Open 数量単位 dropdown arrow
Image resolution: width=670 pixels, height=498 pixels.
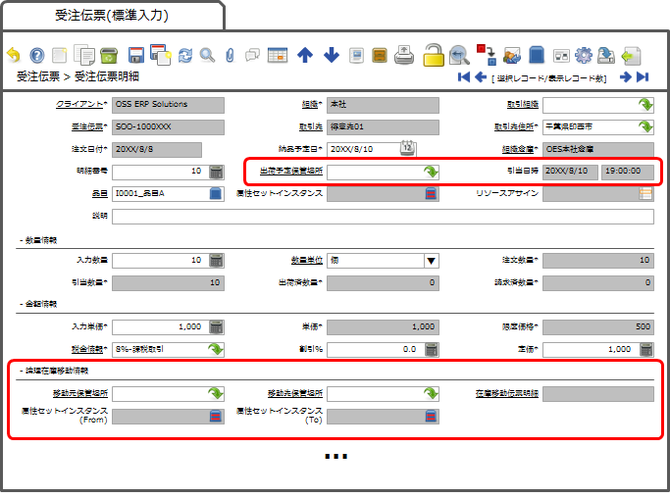[431, 261]
